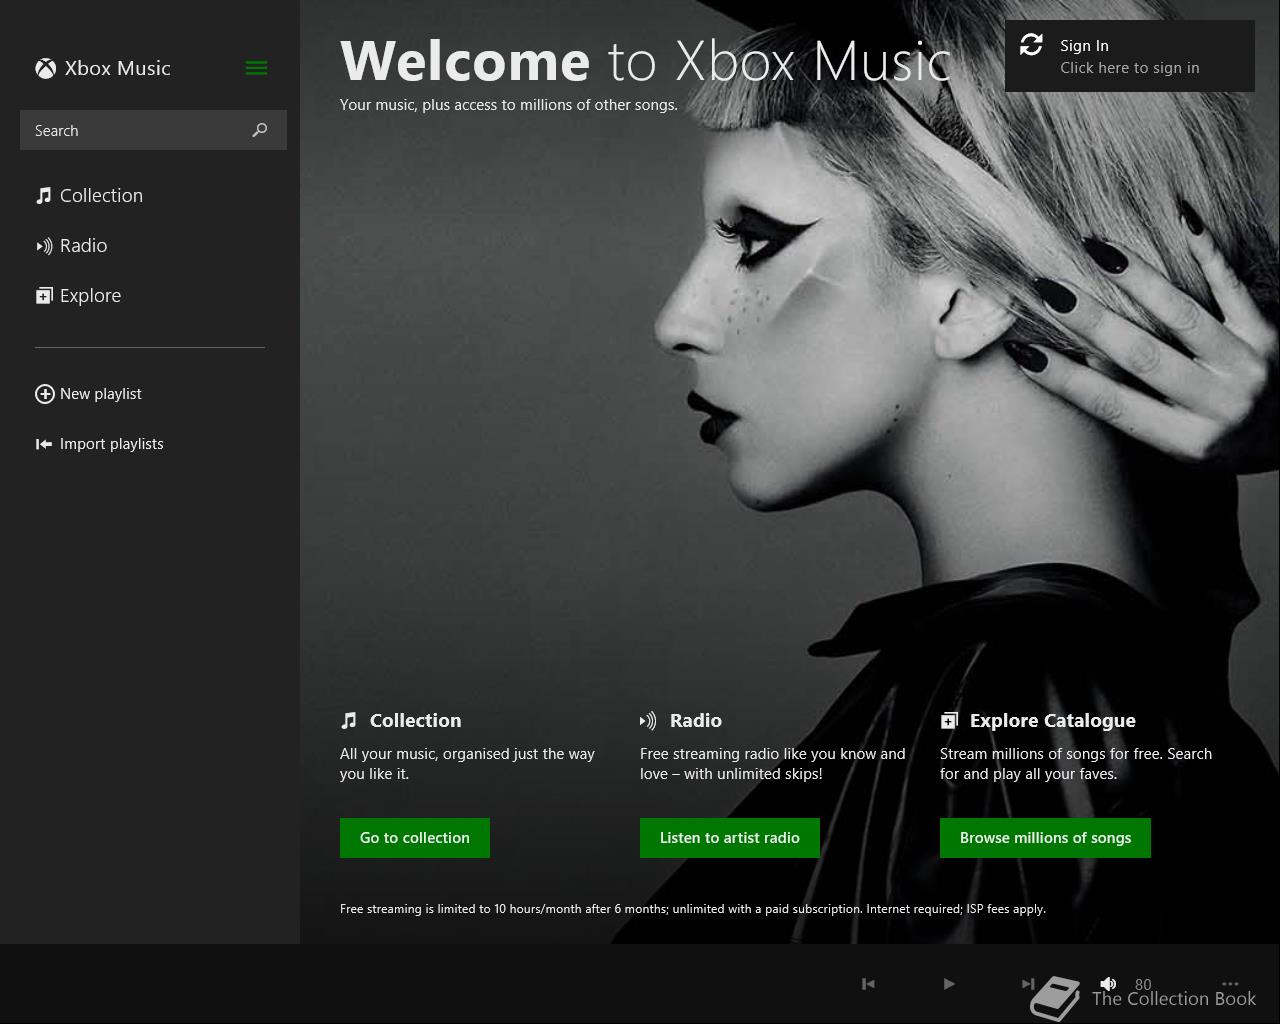Screen dimensions: 1280x1024
Task: Click the volume level value 80
Action: tap(1143, 984)
